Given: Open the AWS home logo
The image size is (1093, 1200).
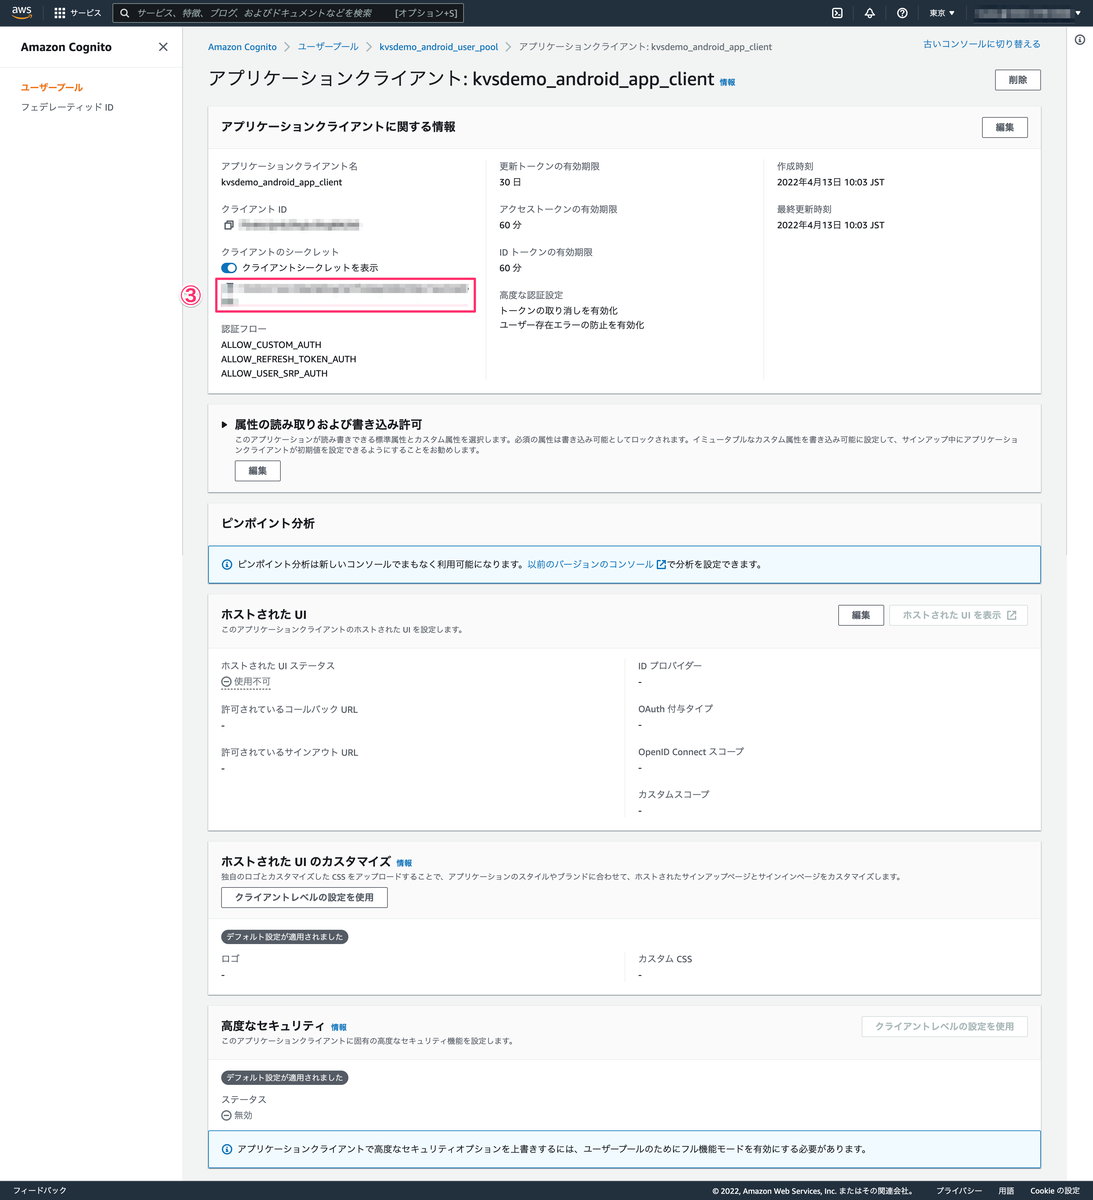Looking at the screenshot, I should tap(22, 13).
